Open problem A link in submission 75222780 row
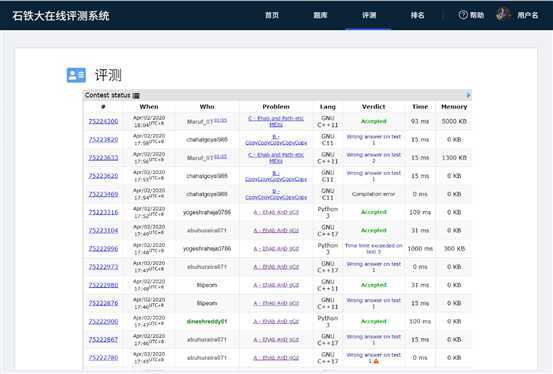The image size is (553, 374). point(276,358)
